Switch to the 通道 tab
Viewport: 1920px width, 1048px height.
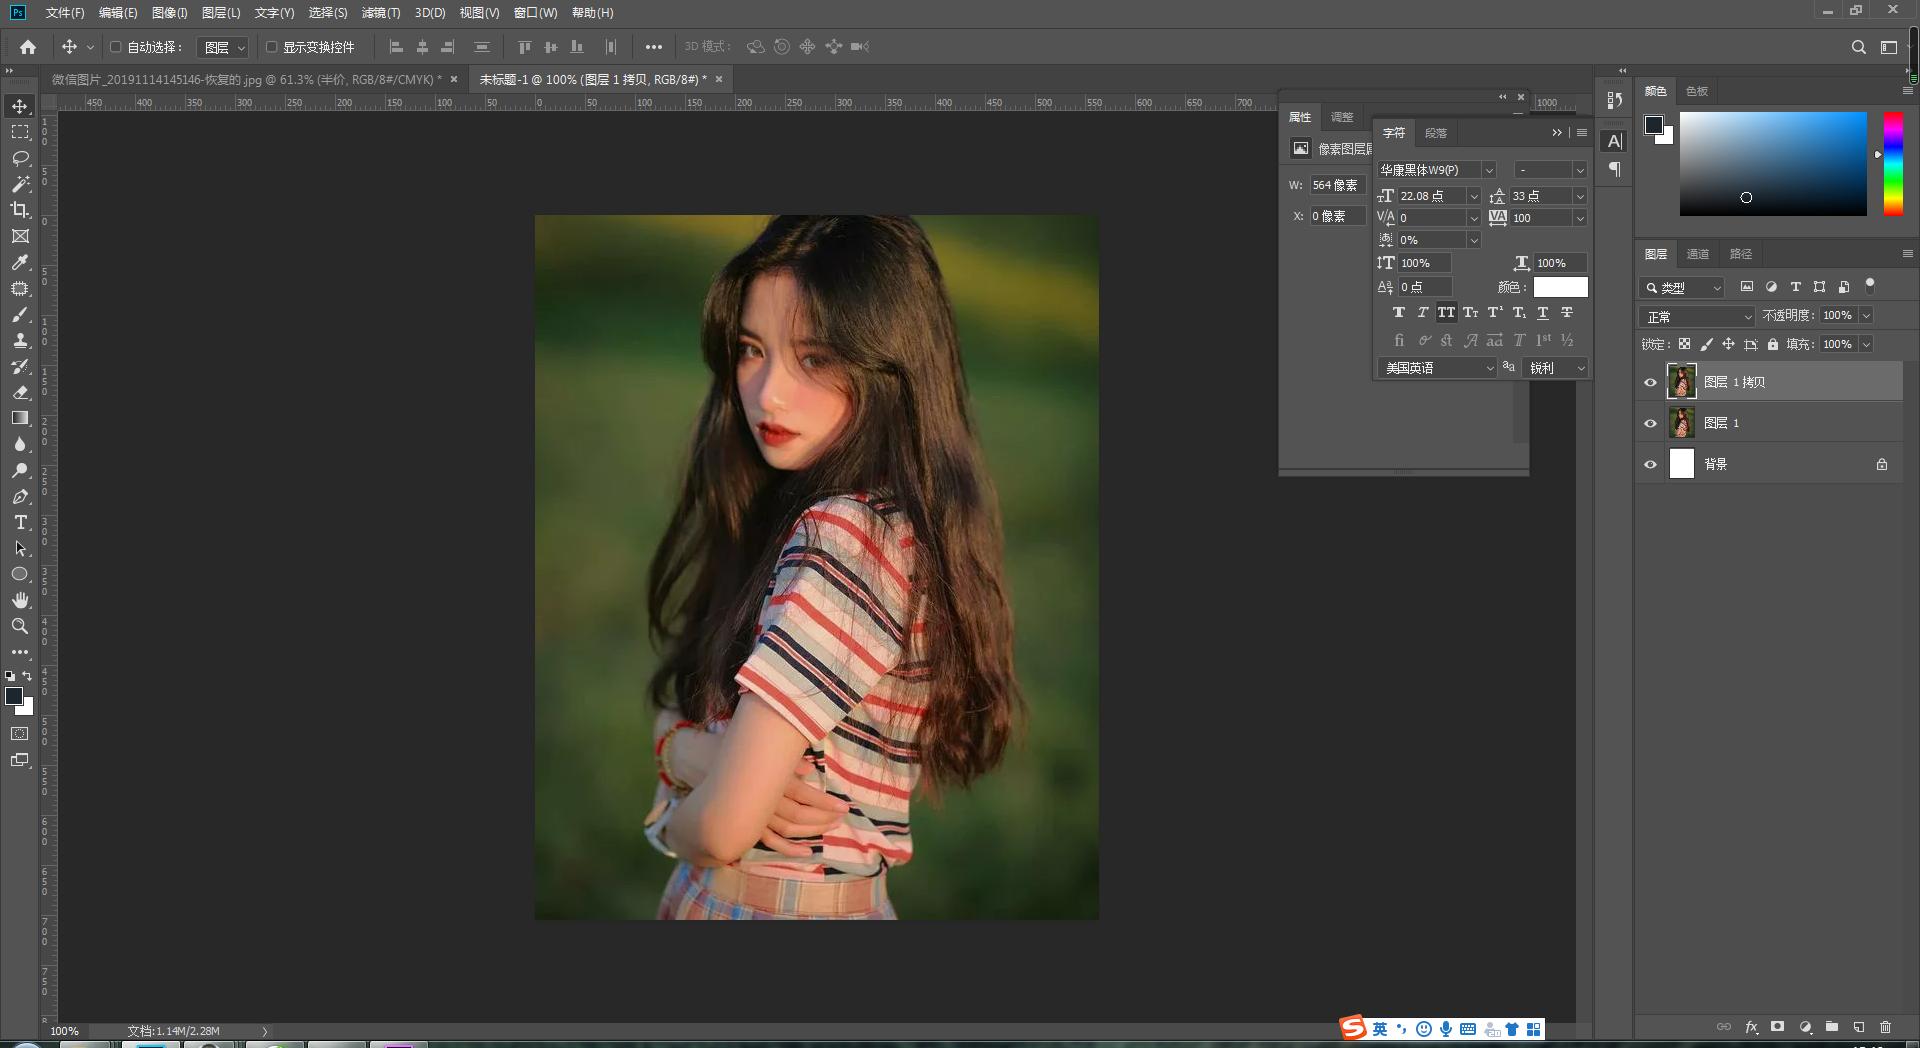point(1697,254)
